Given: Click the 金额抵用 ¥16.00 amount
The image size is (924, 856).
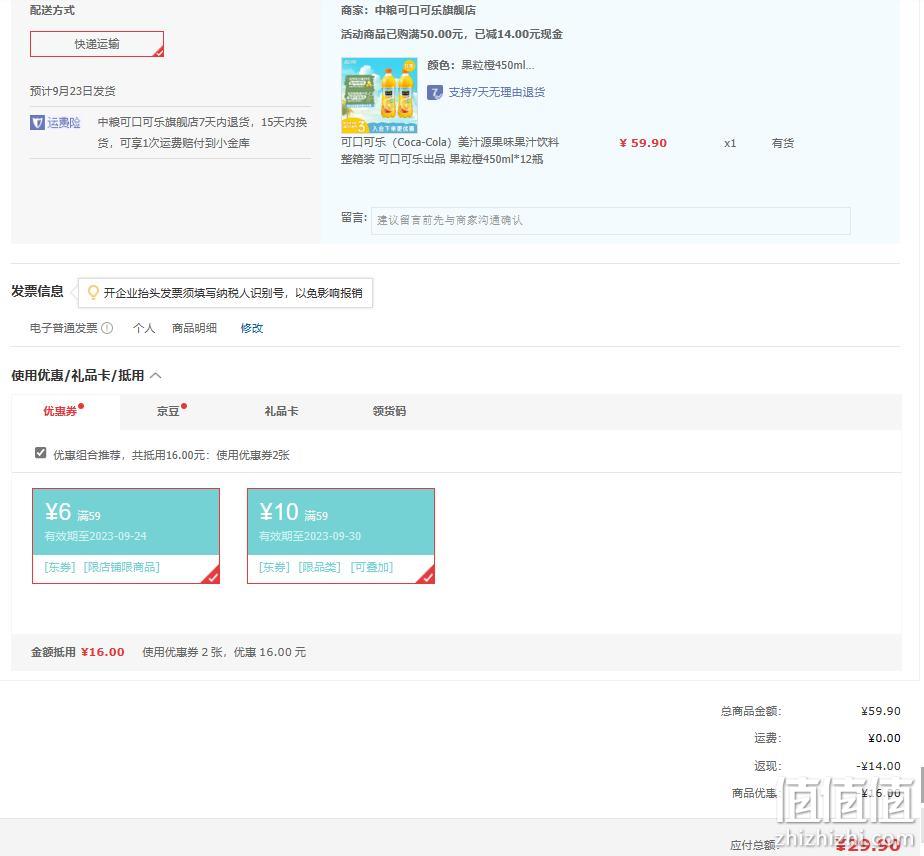Looking at the screenshot, I should pyautogui.click(x=103, y=652).
